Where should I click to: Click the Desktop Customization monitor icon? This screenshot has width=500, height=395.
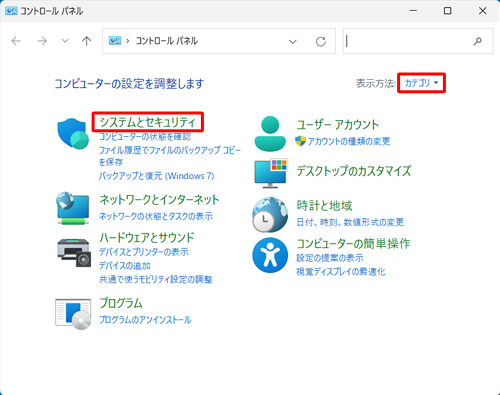coord(271,173)
